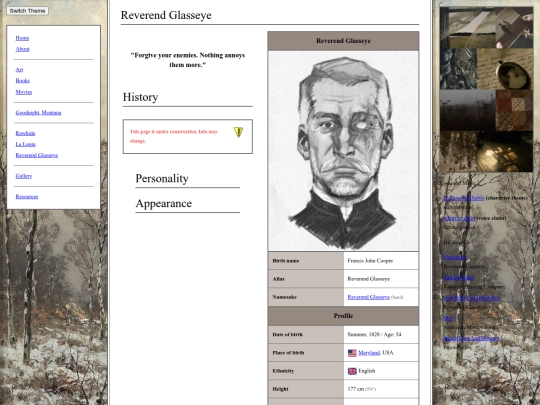Click the 'Forgive your enemies' quote
This screenshot has width=540, height=405.
click(x=188, y=60)
